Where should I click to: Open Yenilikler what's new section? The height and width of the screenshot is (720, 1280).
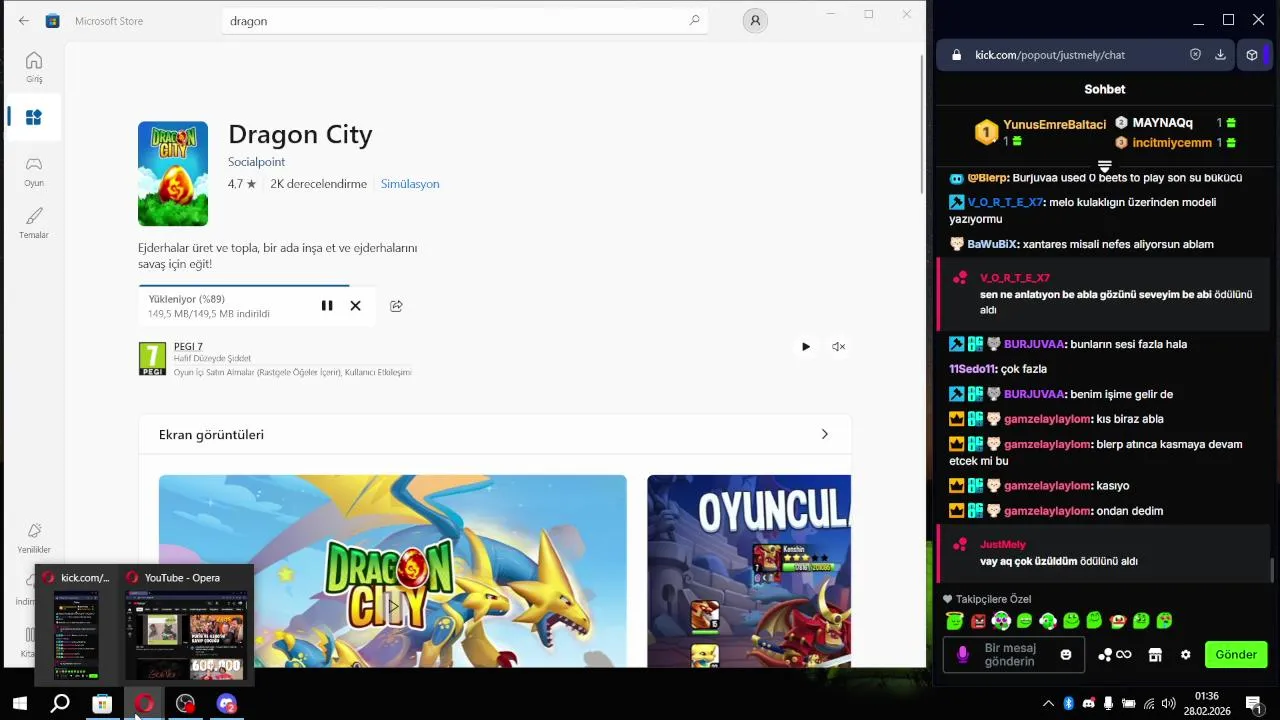34,538
